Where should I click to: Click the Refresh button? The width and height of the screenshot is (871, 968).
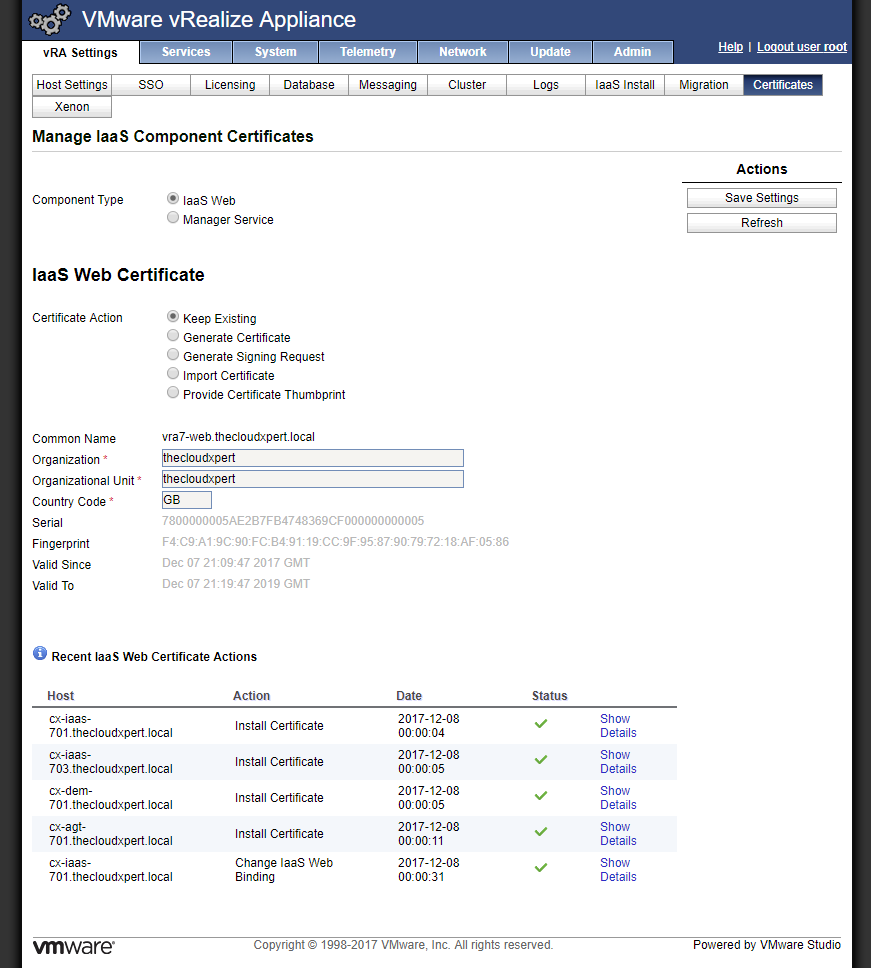pyautogui.click(x=761, y=223)
